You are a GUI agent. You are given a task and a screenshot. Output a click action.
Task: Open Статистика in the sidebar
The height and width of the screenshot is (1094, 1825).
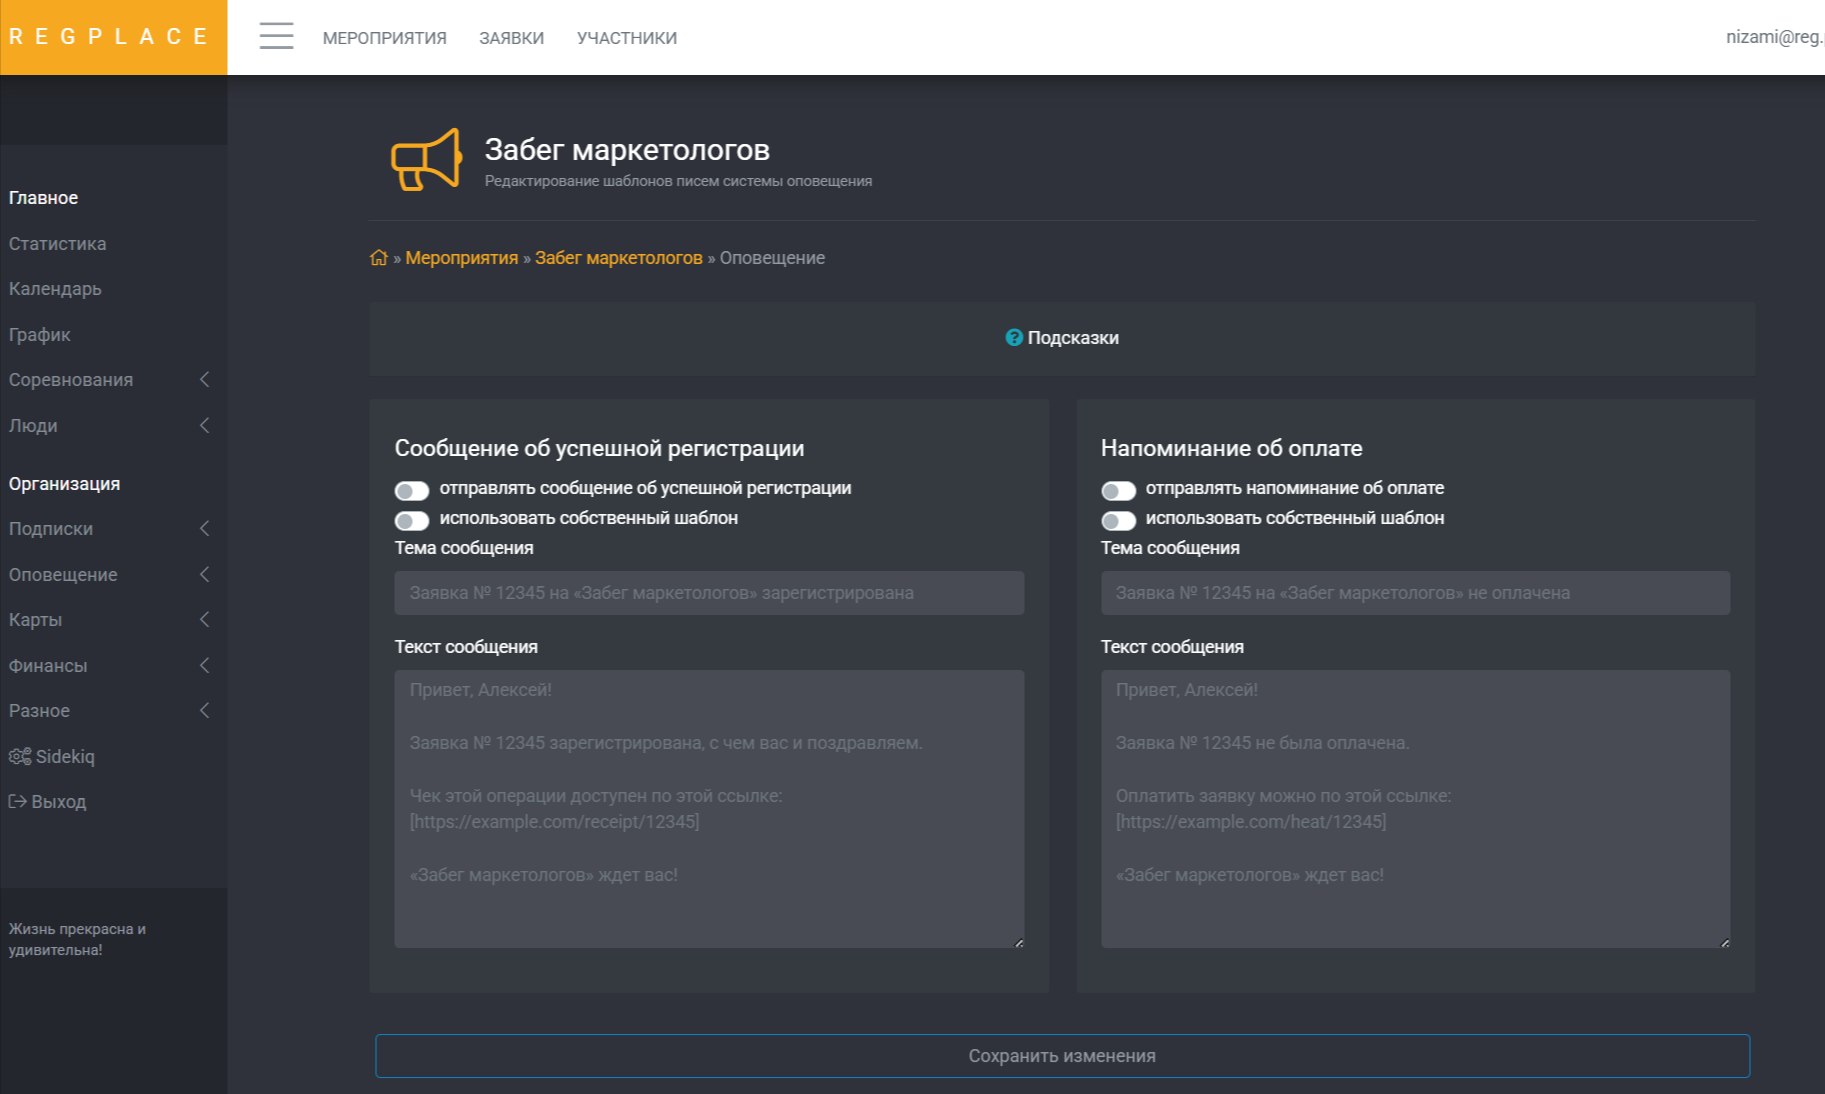(57, 243)
